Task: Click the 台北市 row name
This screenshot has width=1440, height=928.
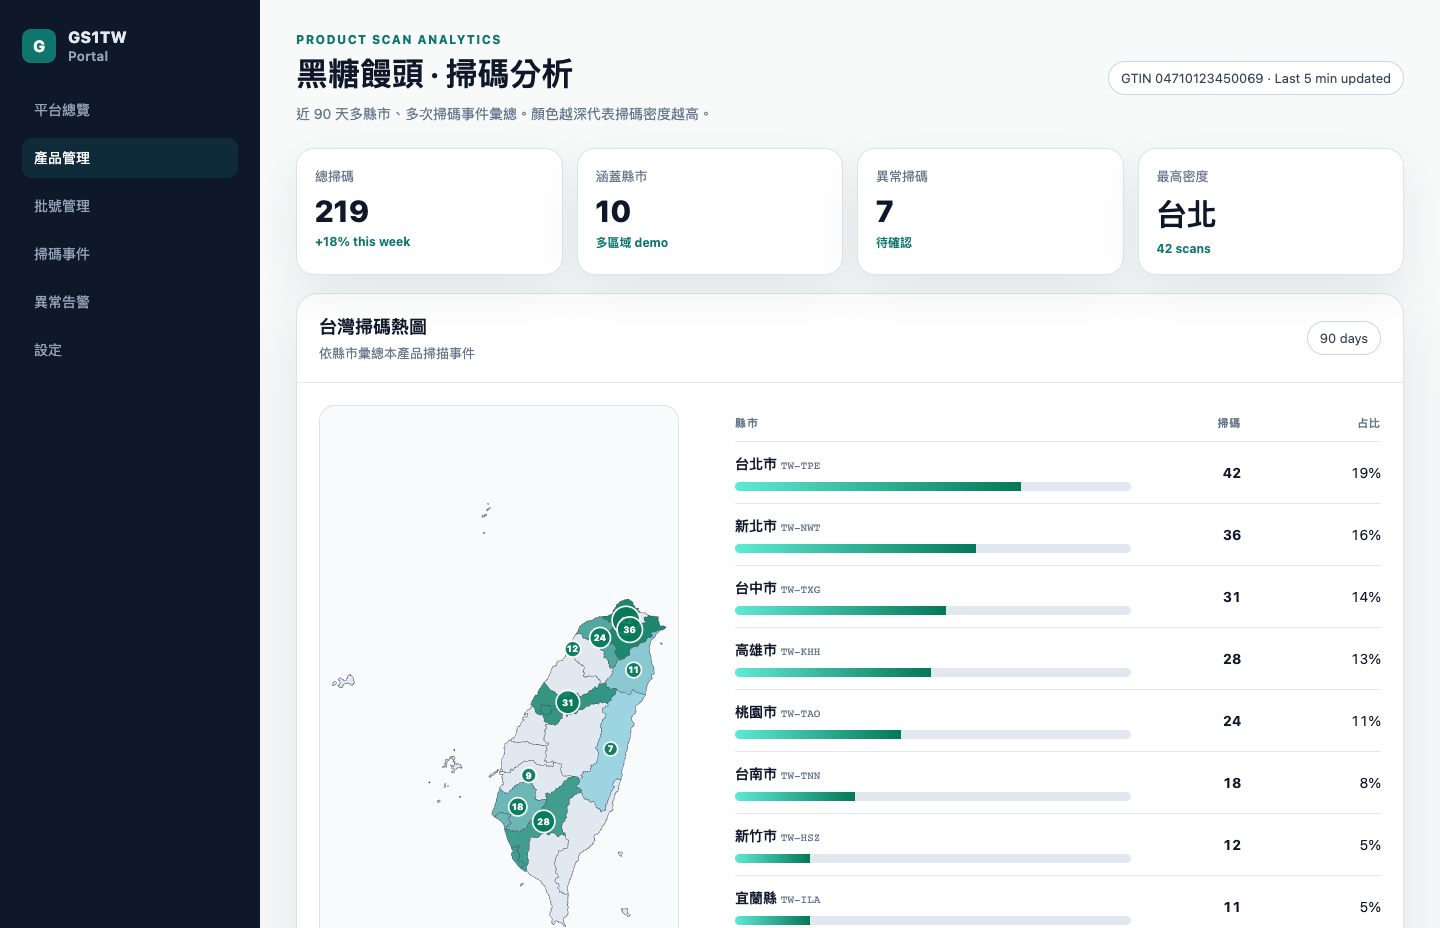Action: (756, 464)
